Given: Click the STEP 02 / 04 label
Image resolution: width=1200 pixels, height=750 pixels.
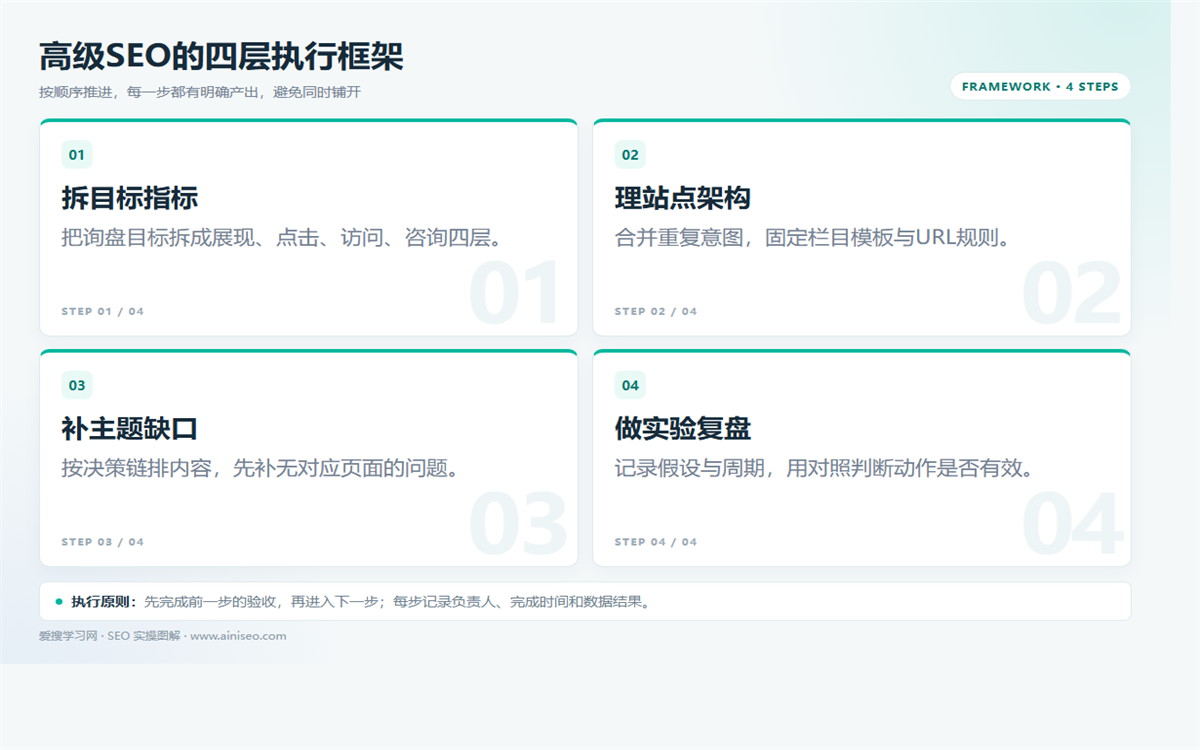Looking at the screenshot, I should pyautogui.click(x=656, y=311).
